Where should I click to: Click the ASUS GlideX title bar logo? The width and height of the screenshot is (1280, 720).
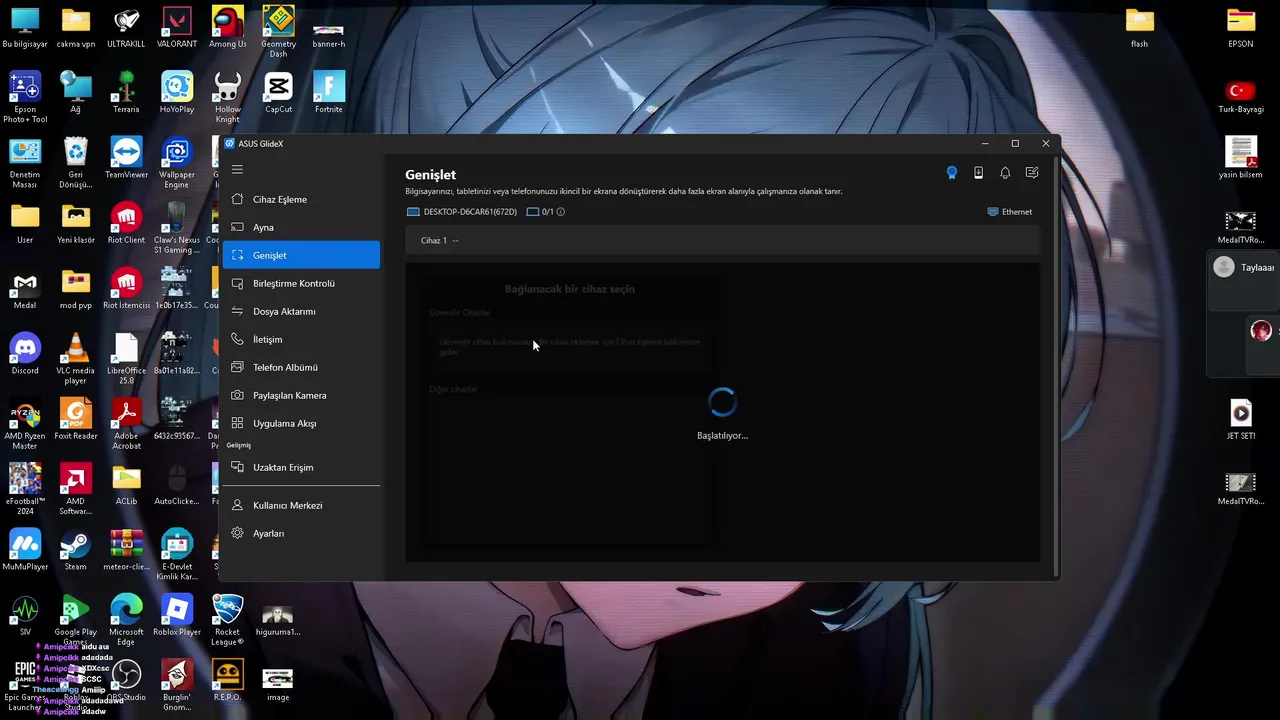coord(230,143)
